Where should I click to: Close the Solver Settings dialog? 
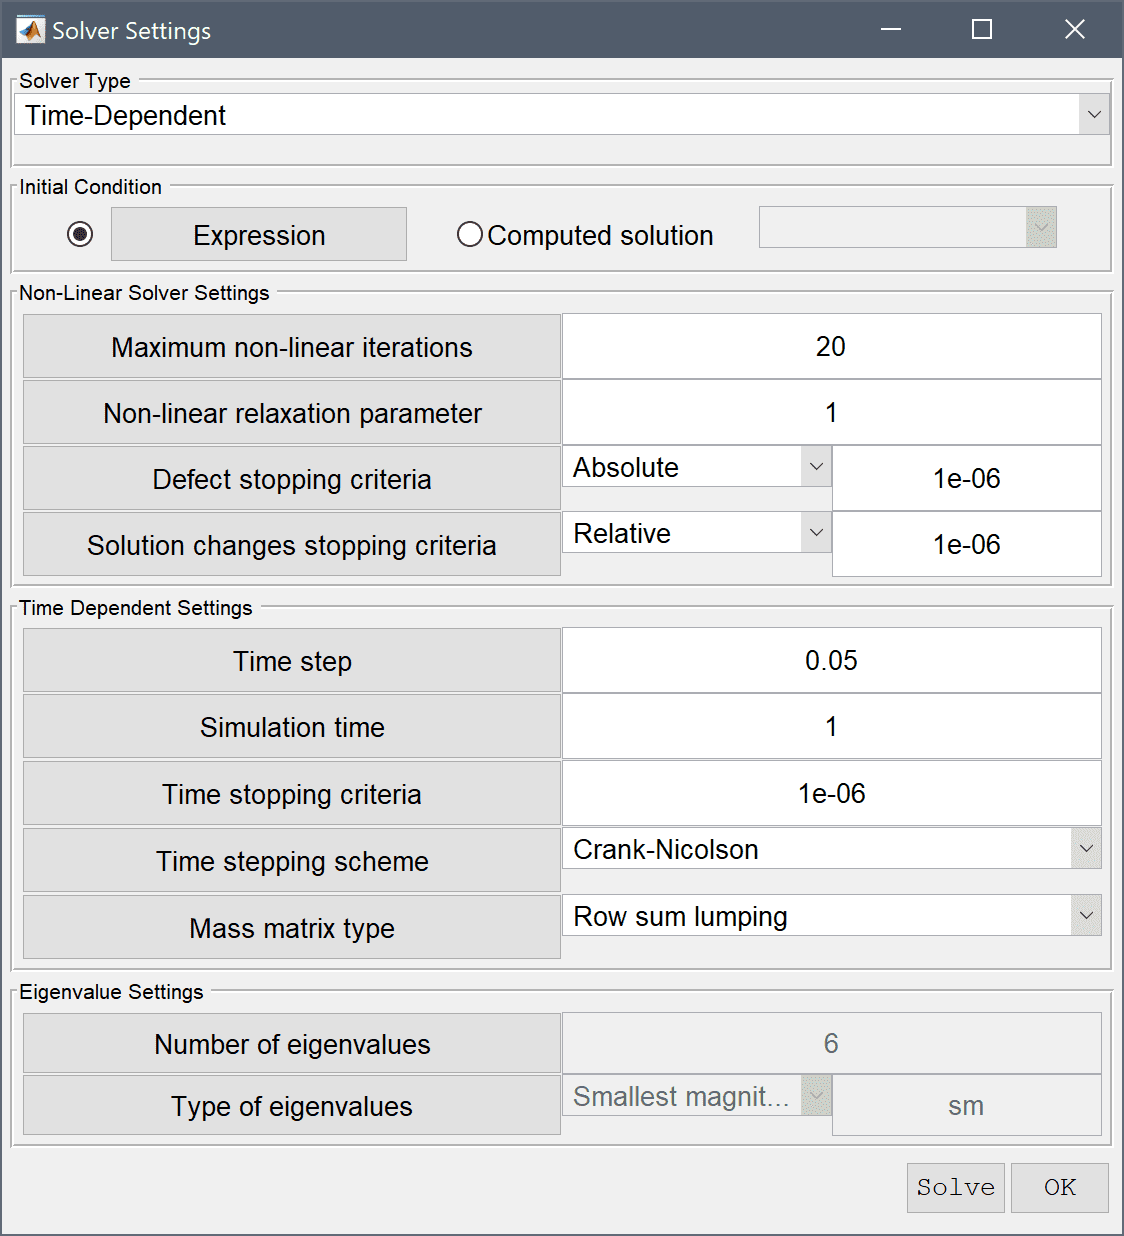point(1075,30)
